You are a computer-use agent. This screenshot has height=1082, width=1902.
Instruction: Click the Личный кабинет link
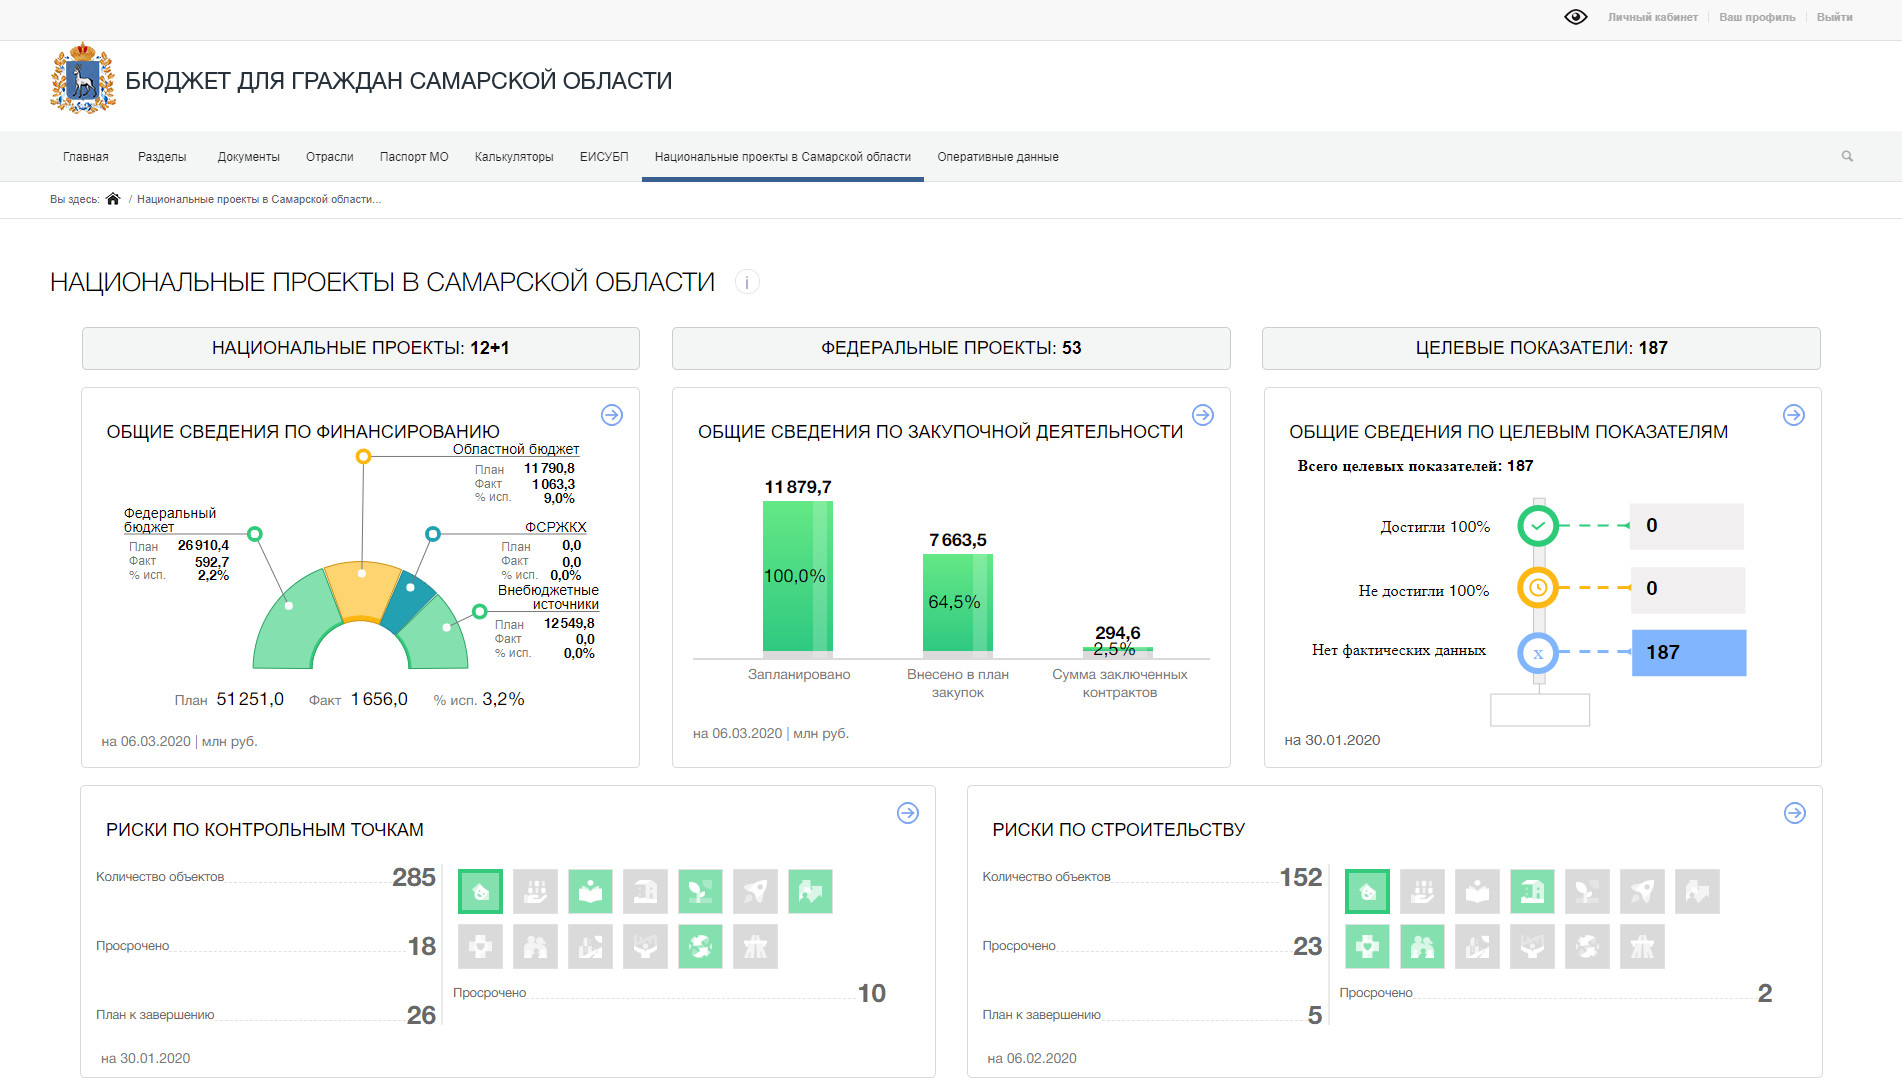pyautogui.click(x=1652, y=17)
